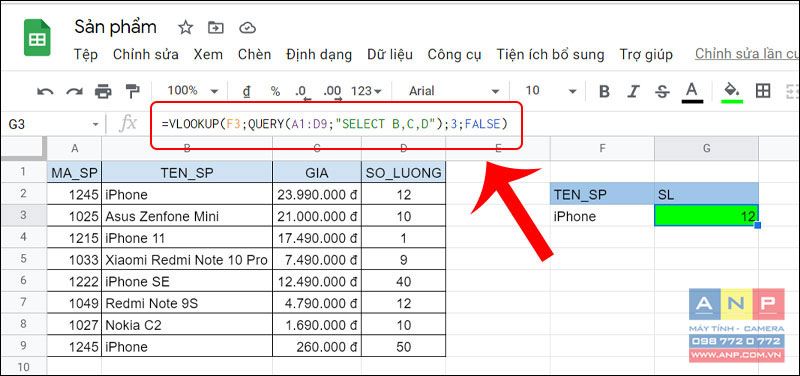800x376 pixels.
Task: Select cell containing iPhone SE
Action: 187,282
